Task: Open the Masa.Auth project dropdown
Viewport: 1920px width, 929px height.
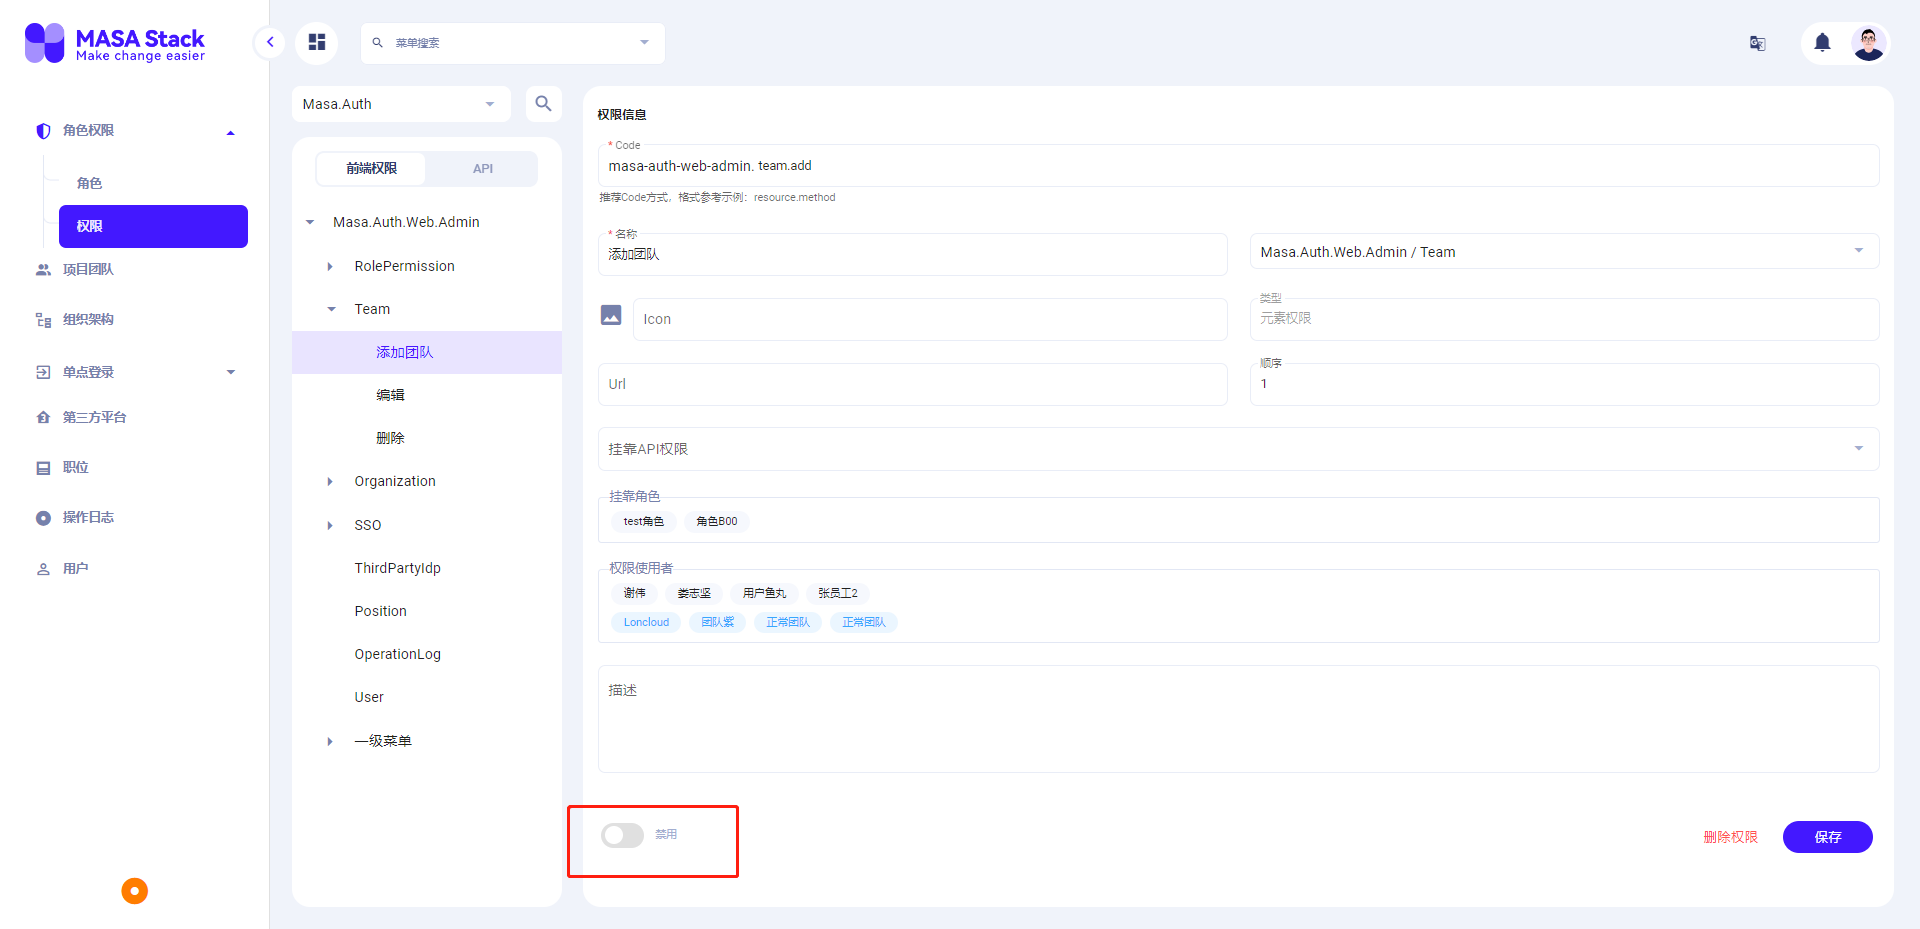Action: [400, 103]
